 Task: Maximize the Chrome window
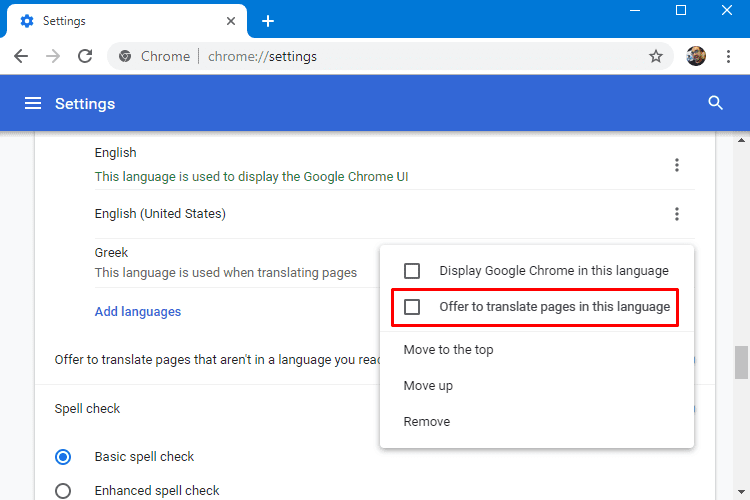[x=681, y=11]
